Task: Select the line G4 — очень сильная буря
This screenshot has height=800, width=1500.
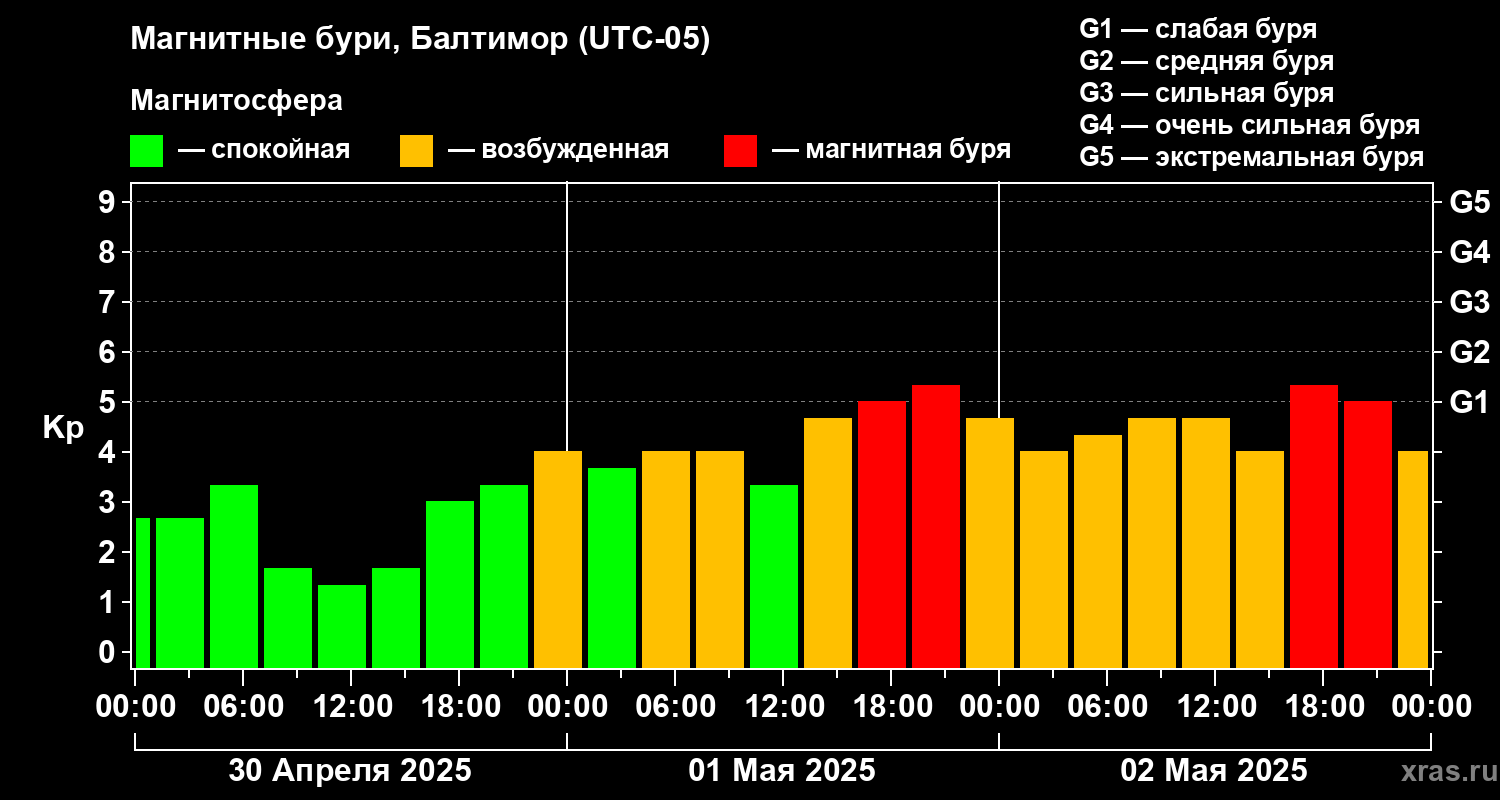Action: [1250, 125]
